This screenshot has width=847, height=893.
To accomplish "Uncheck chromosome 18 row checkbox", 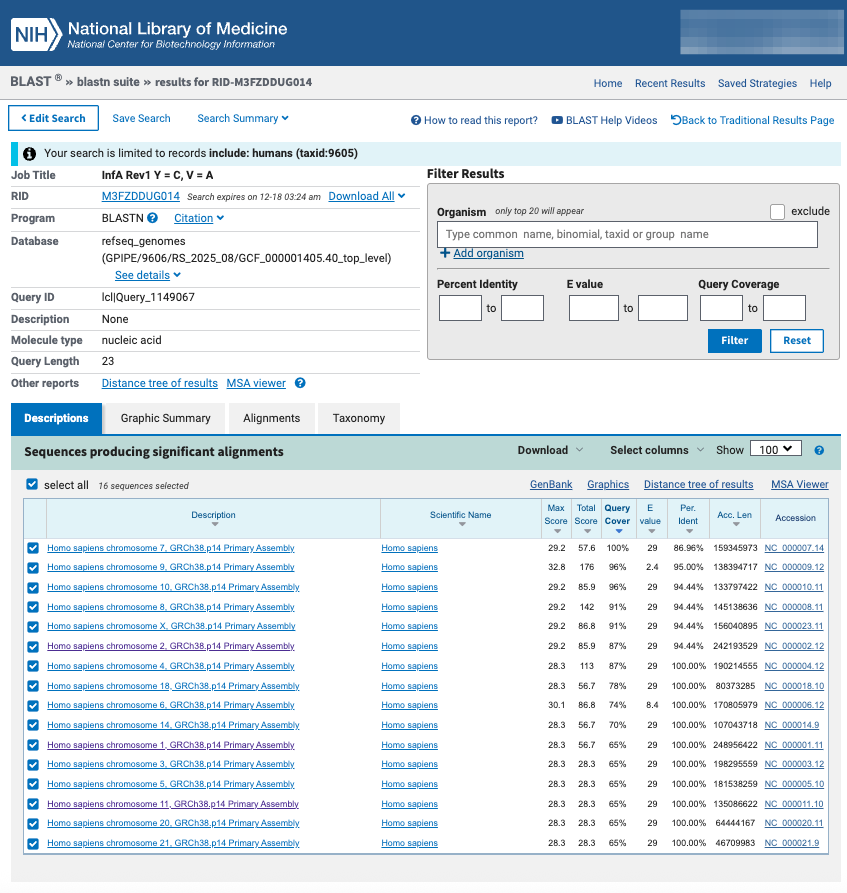I will pyautogui.click(x=33, y=686).
